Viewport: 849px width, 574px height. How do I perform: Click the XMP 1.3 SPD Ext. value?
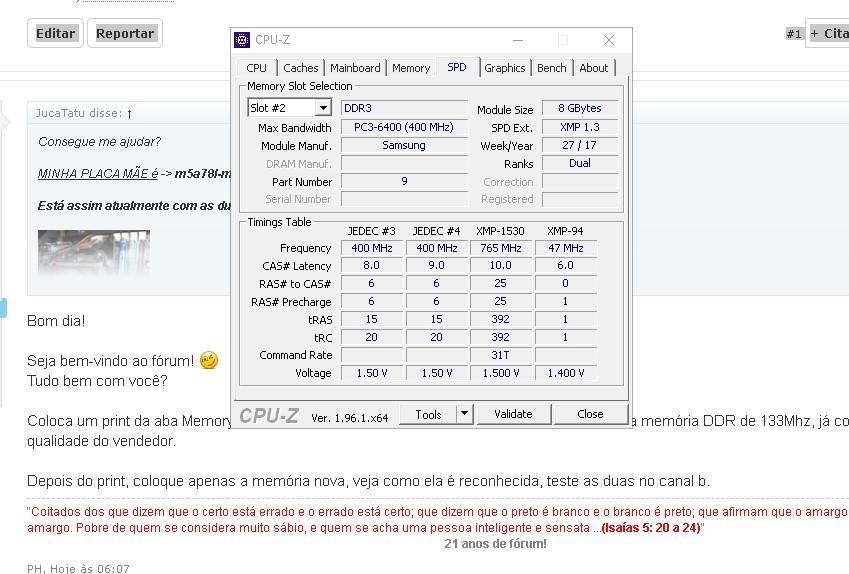point(580,127)
